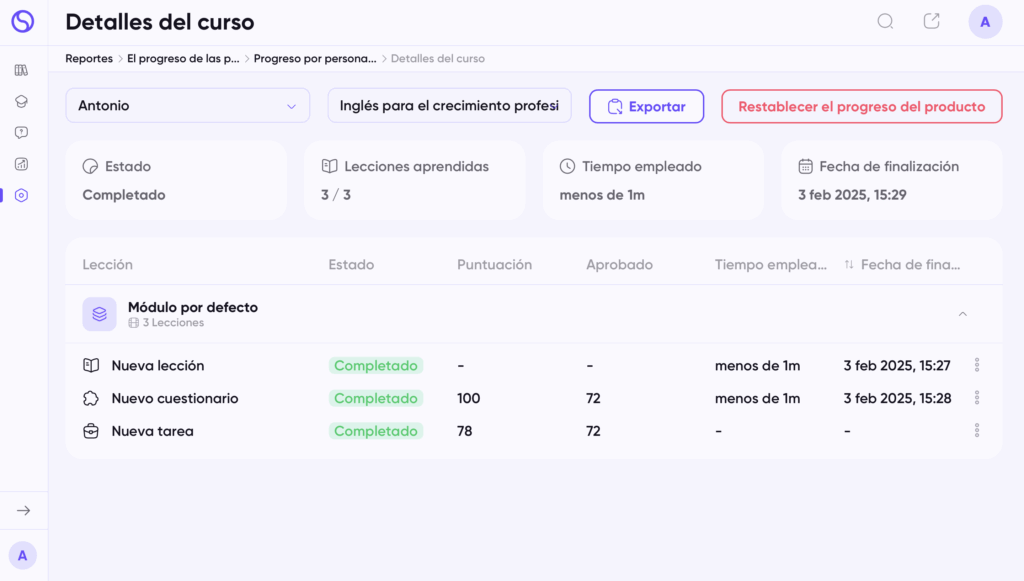This screenshot has width=1024, height=581.
Task: Open the search icon in the header
Action: pos(885,22)
